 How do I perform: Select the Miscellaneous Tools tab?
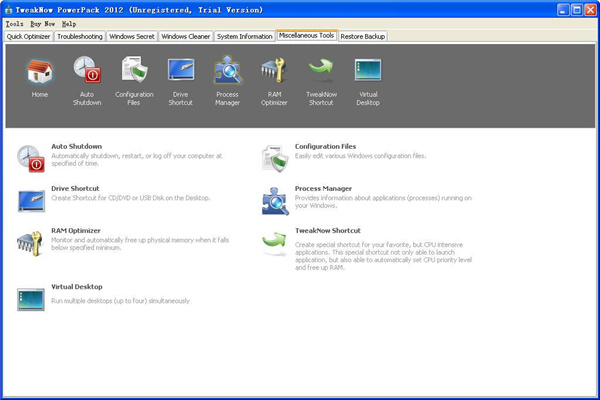point(307,36)
